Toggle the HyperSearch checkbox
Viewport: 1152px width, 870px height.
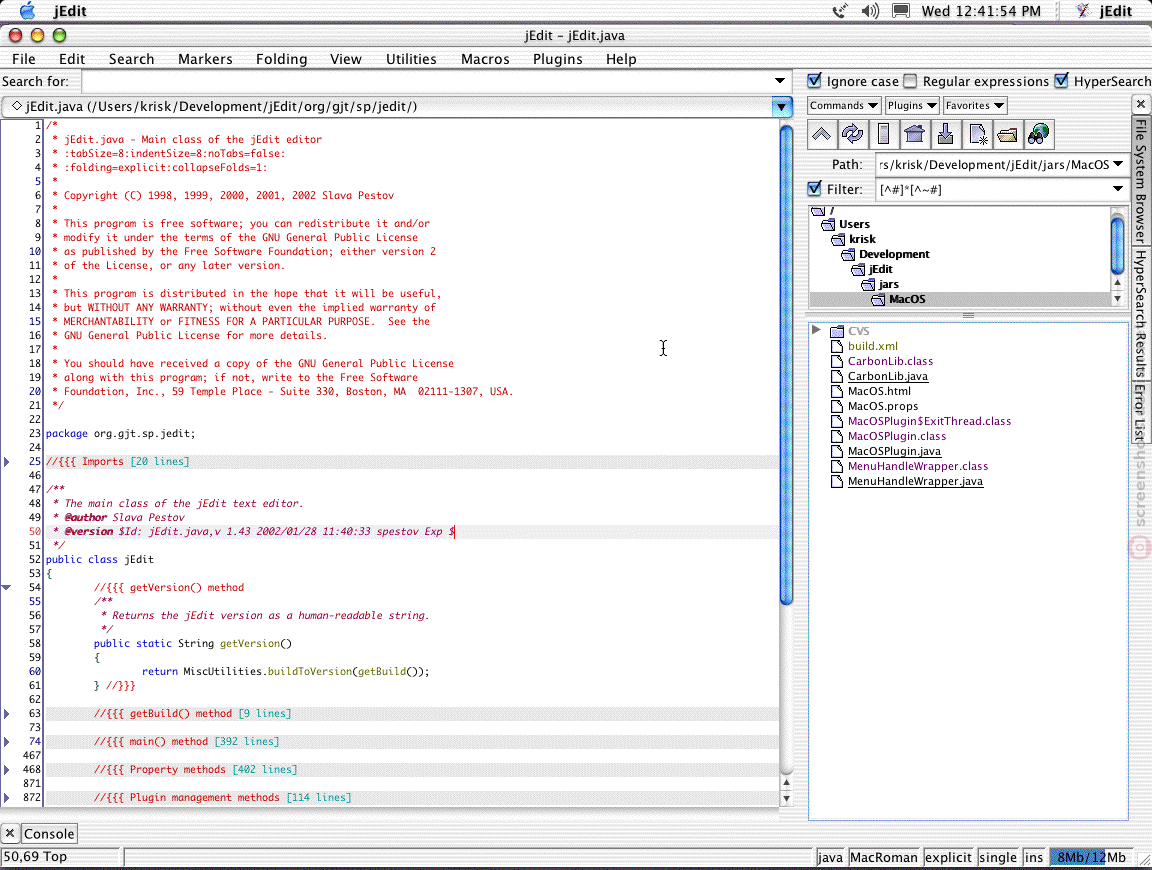(1061, 81)
